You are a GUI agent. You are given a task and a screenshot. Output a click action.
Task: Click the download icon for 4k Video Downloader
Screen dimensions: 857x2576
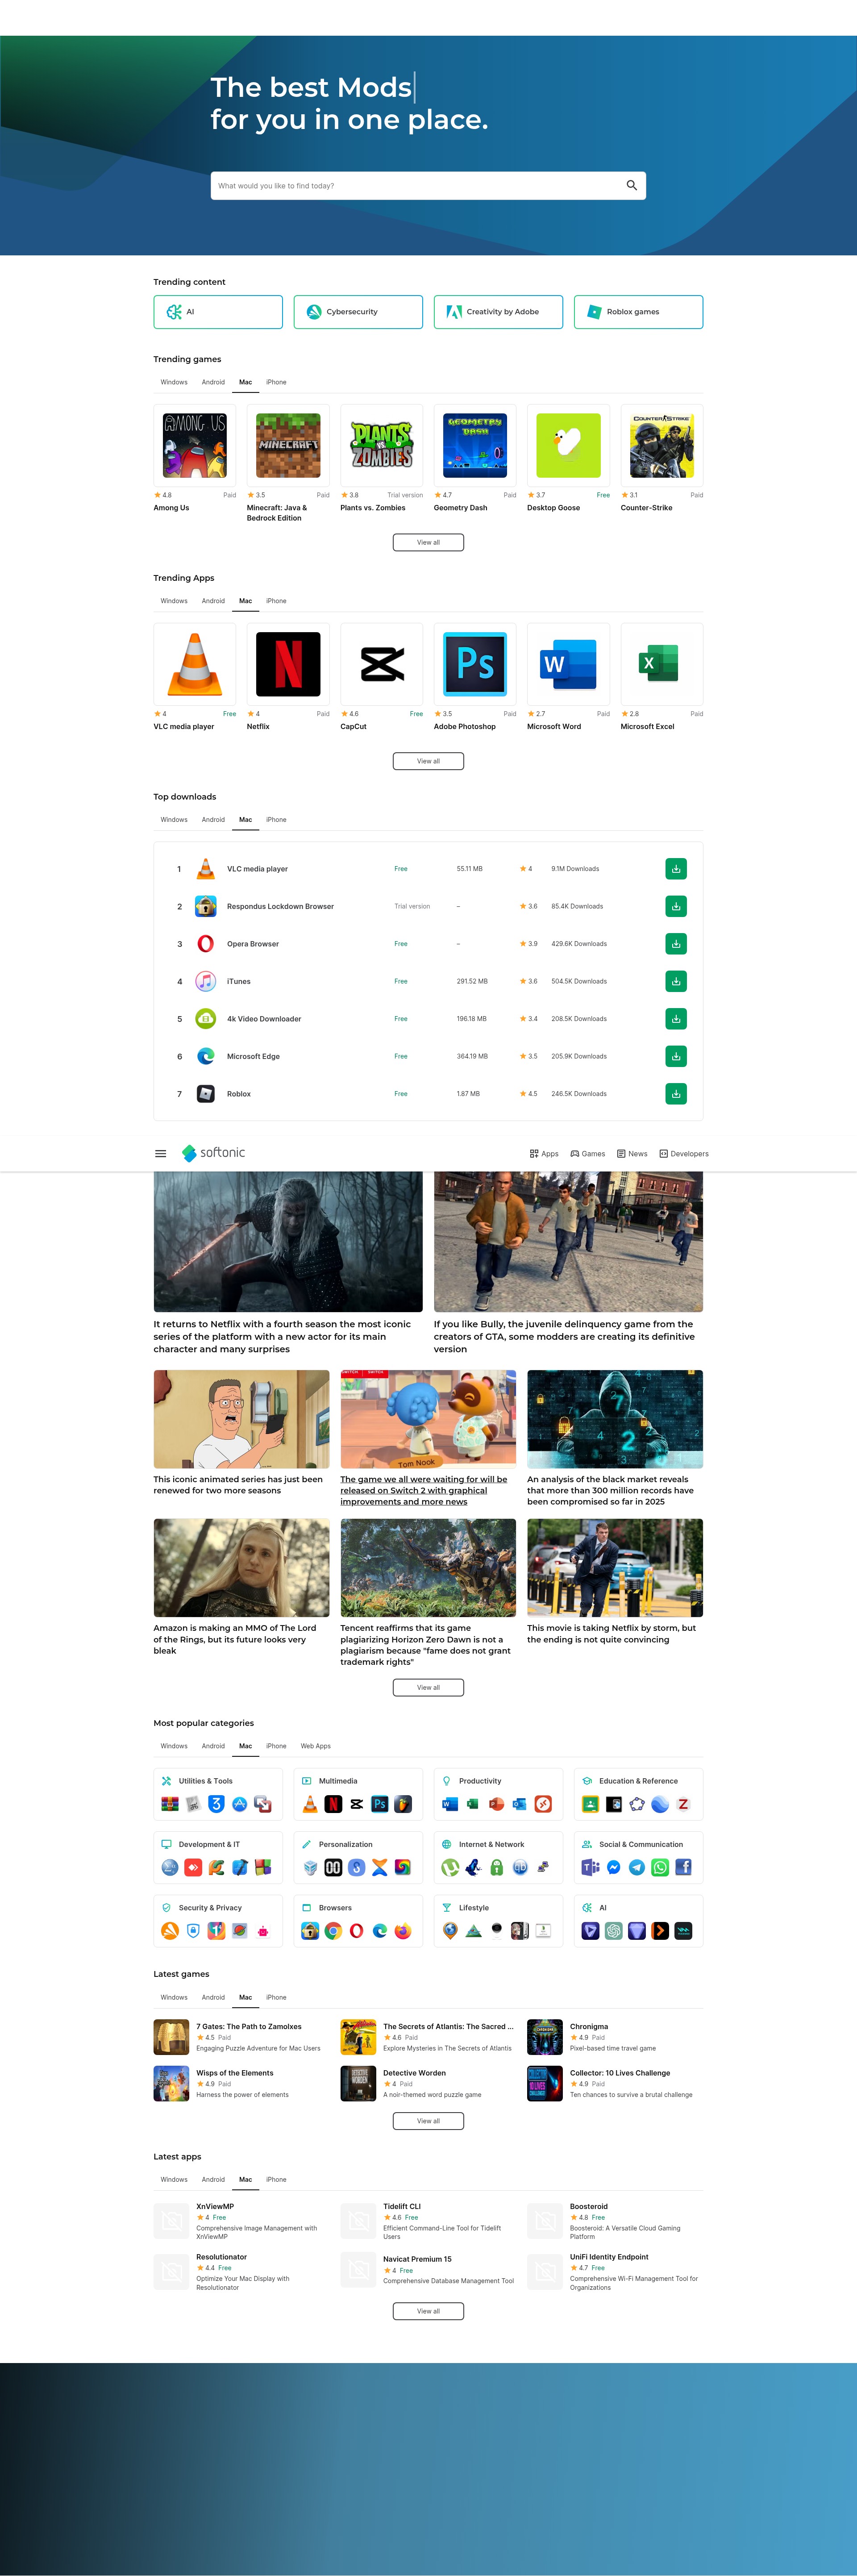(x=676, y=1019)
